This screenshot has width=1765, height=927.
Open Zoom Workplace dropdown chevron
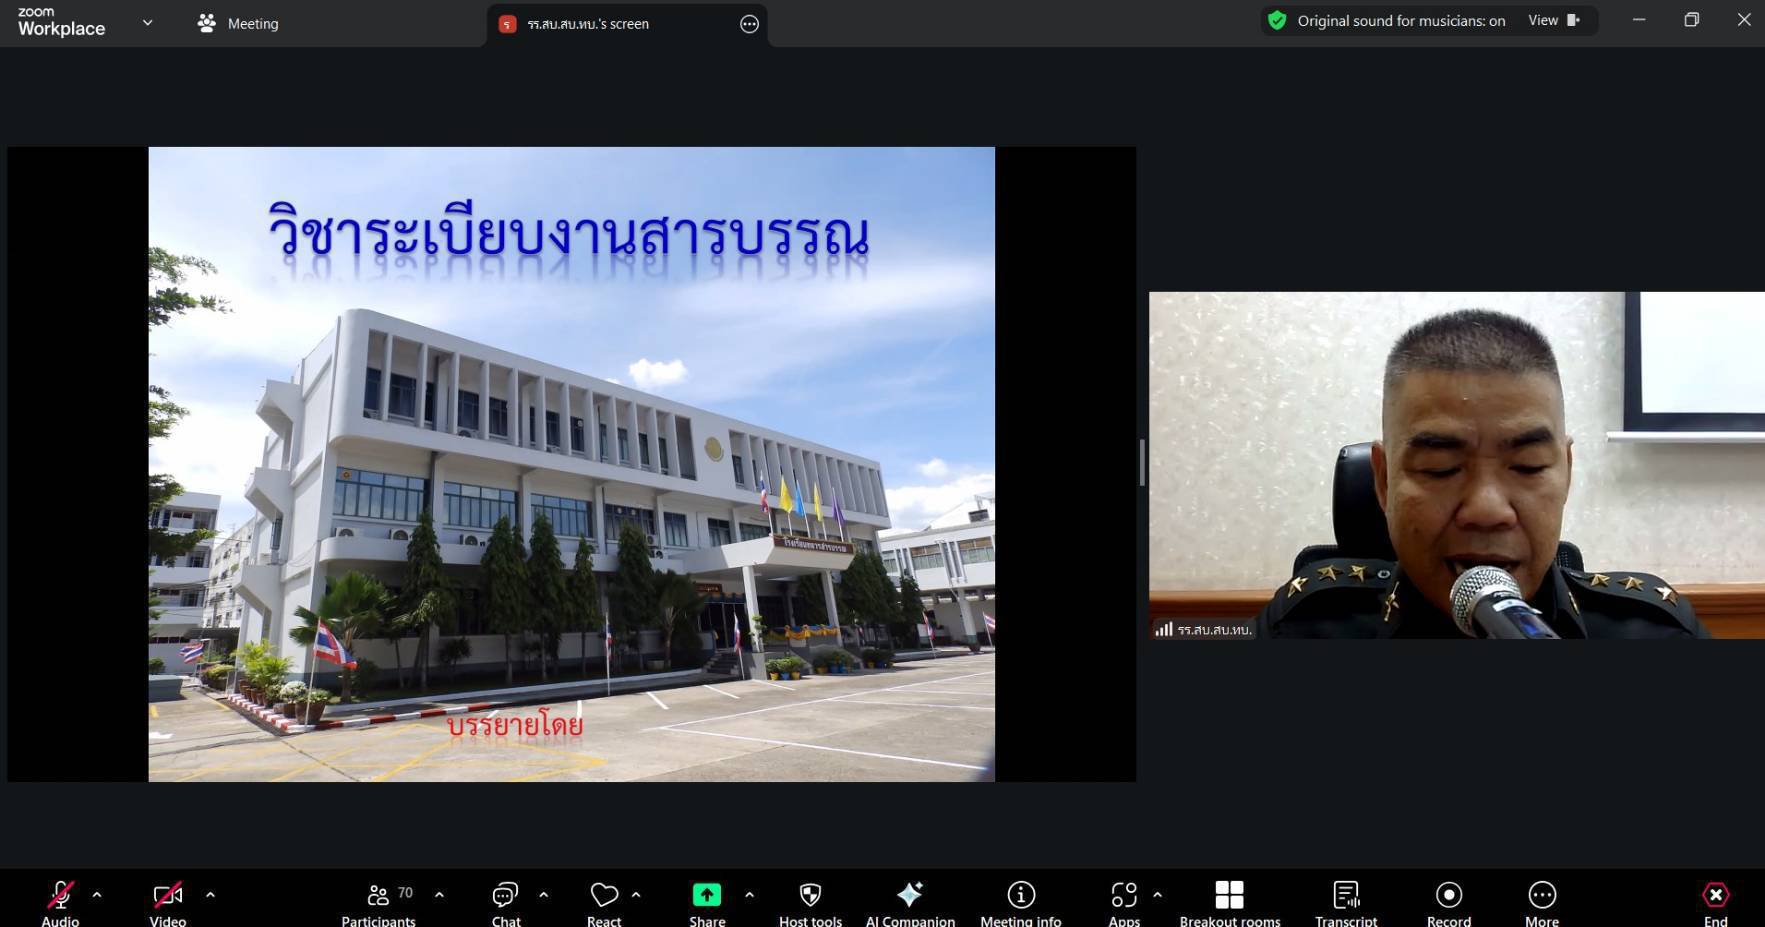(x=148, y=22)
